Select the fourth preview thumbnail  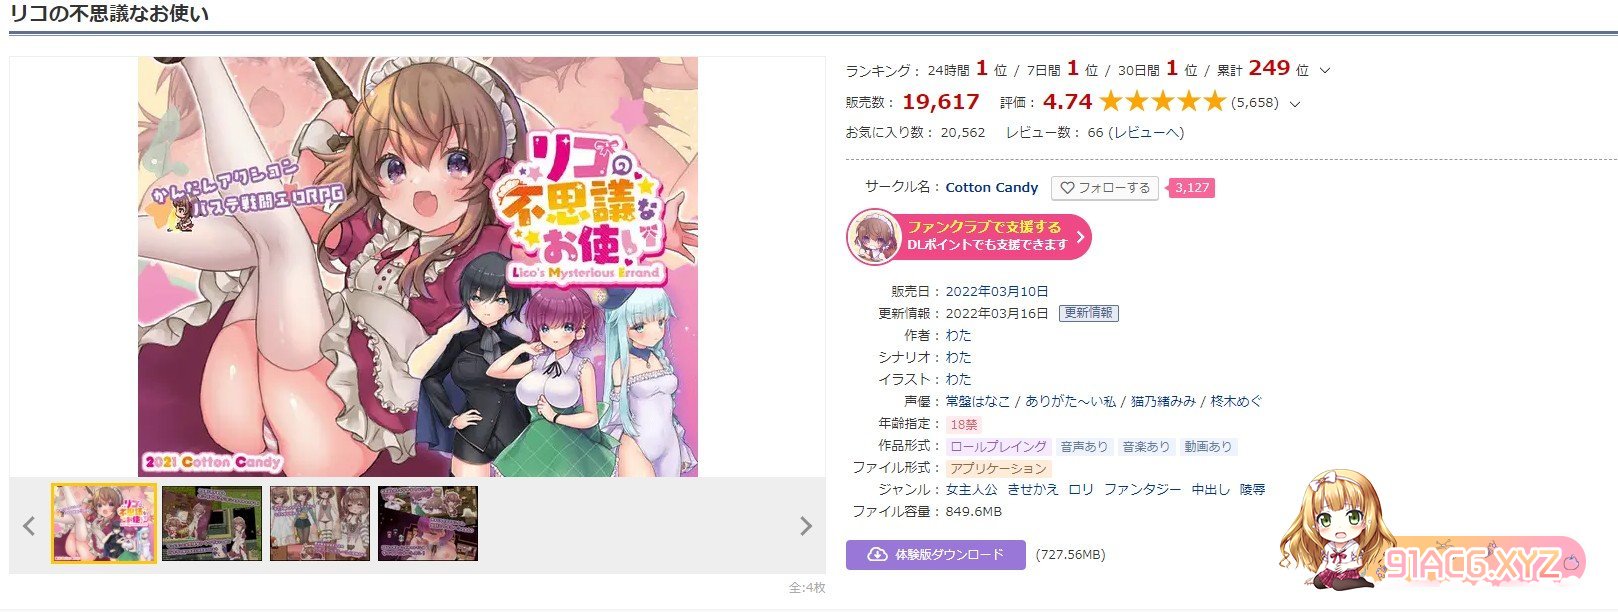click(428, 523)
